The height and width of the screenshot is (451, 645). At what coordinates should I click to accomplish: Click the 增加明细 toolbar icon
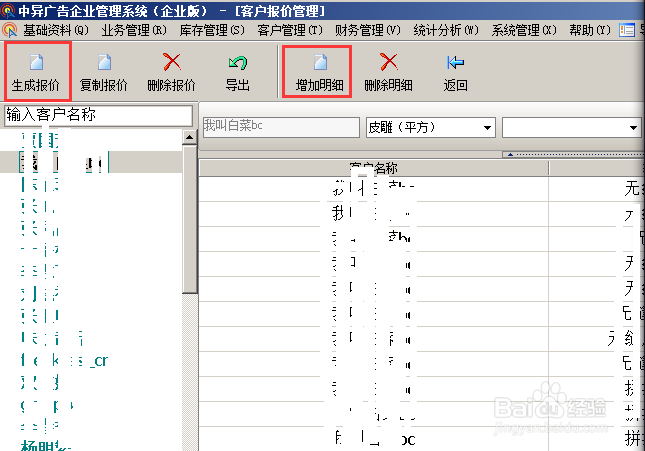pyautogui.click(x=320, y=63)
